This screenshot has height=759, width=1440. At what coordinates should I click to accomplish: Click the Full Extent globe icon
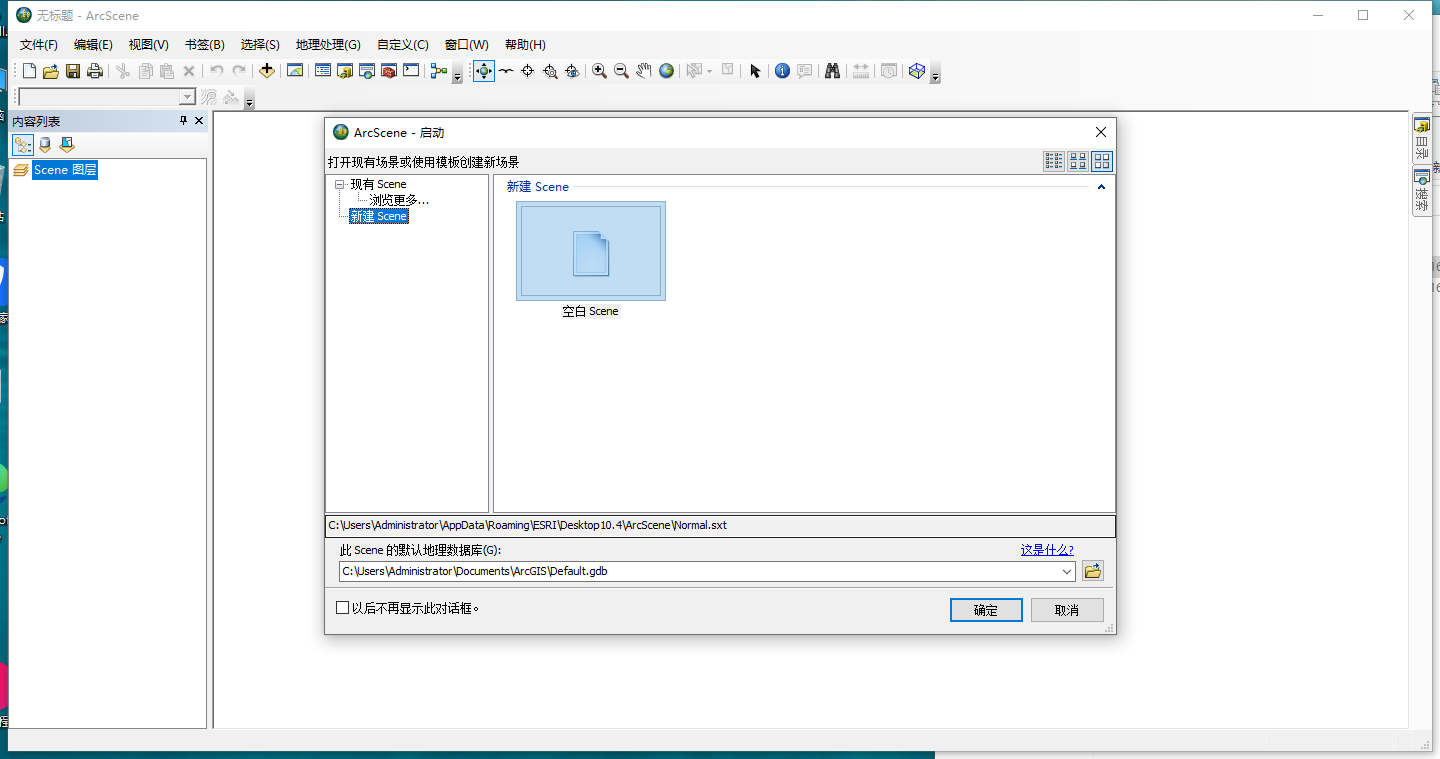[666, 71]
